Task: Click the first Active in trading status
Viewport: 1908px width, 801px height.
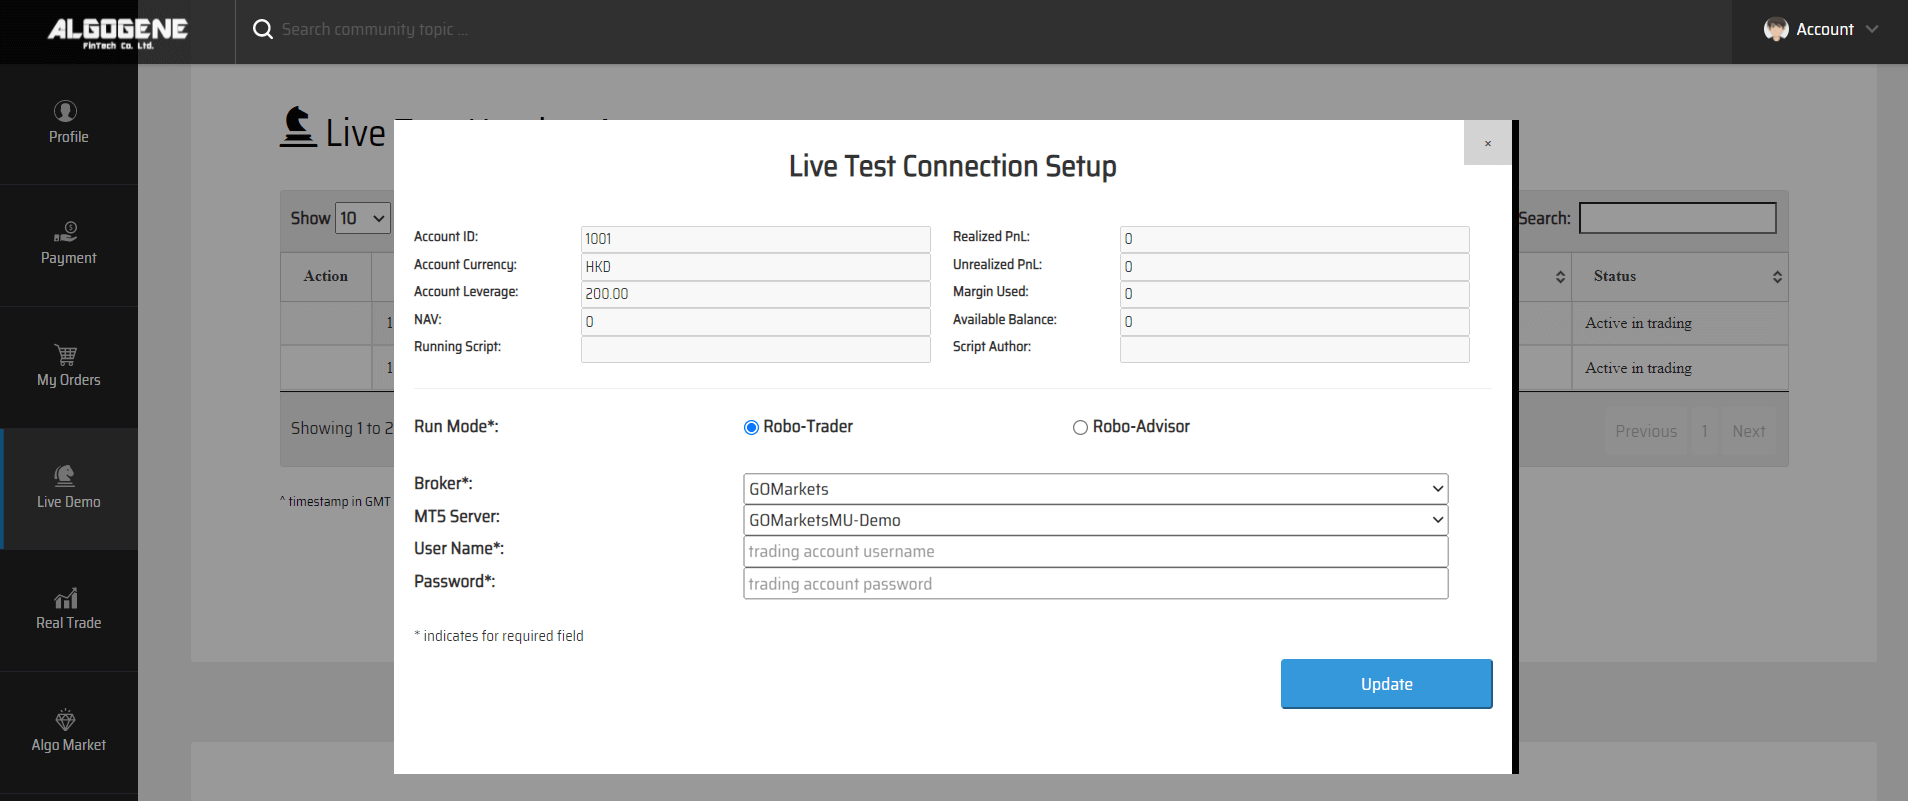Action: pos(1638,323)
